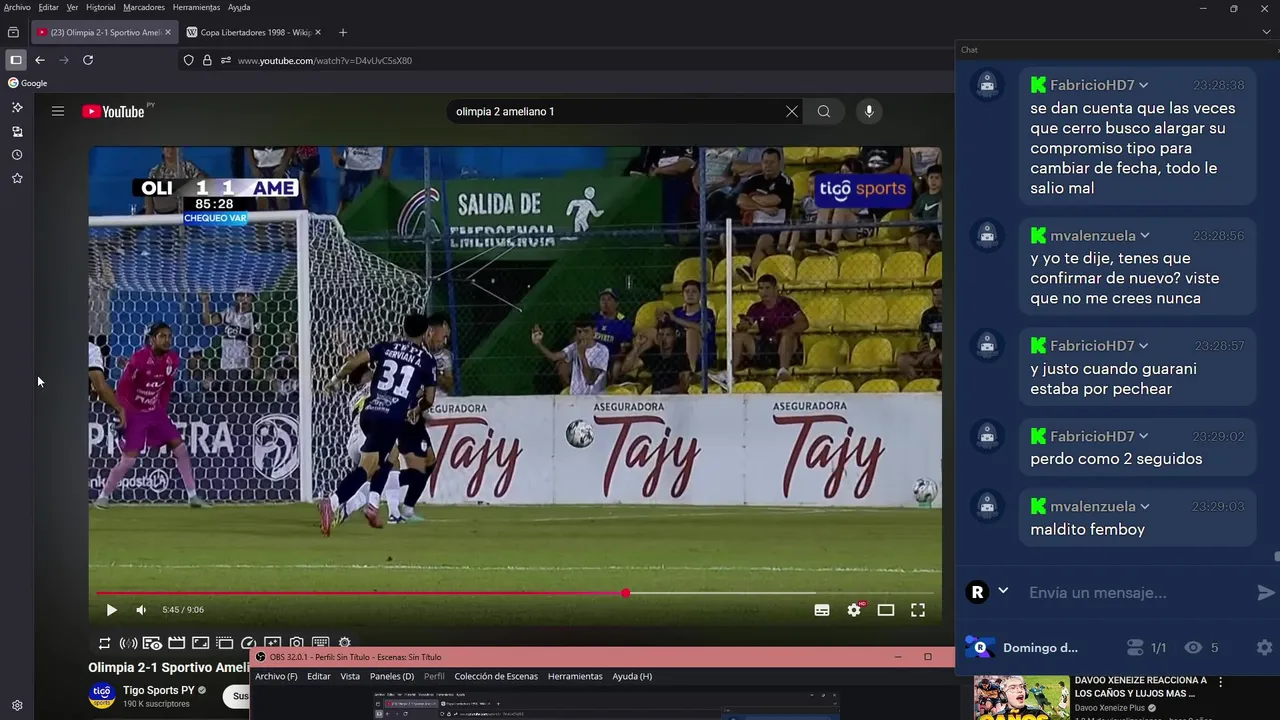Screen dimensions: 1280x720
Task: Open the Herramientas browser menu
Action: pyautogui.click(x=196, y=7)
